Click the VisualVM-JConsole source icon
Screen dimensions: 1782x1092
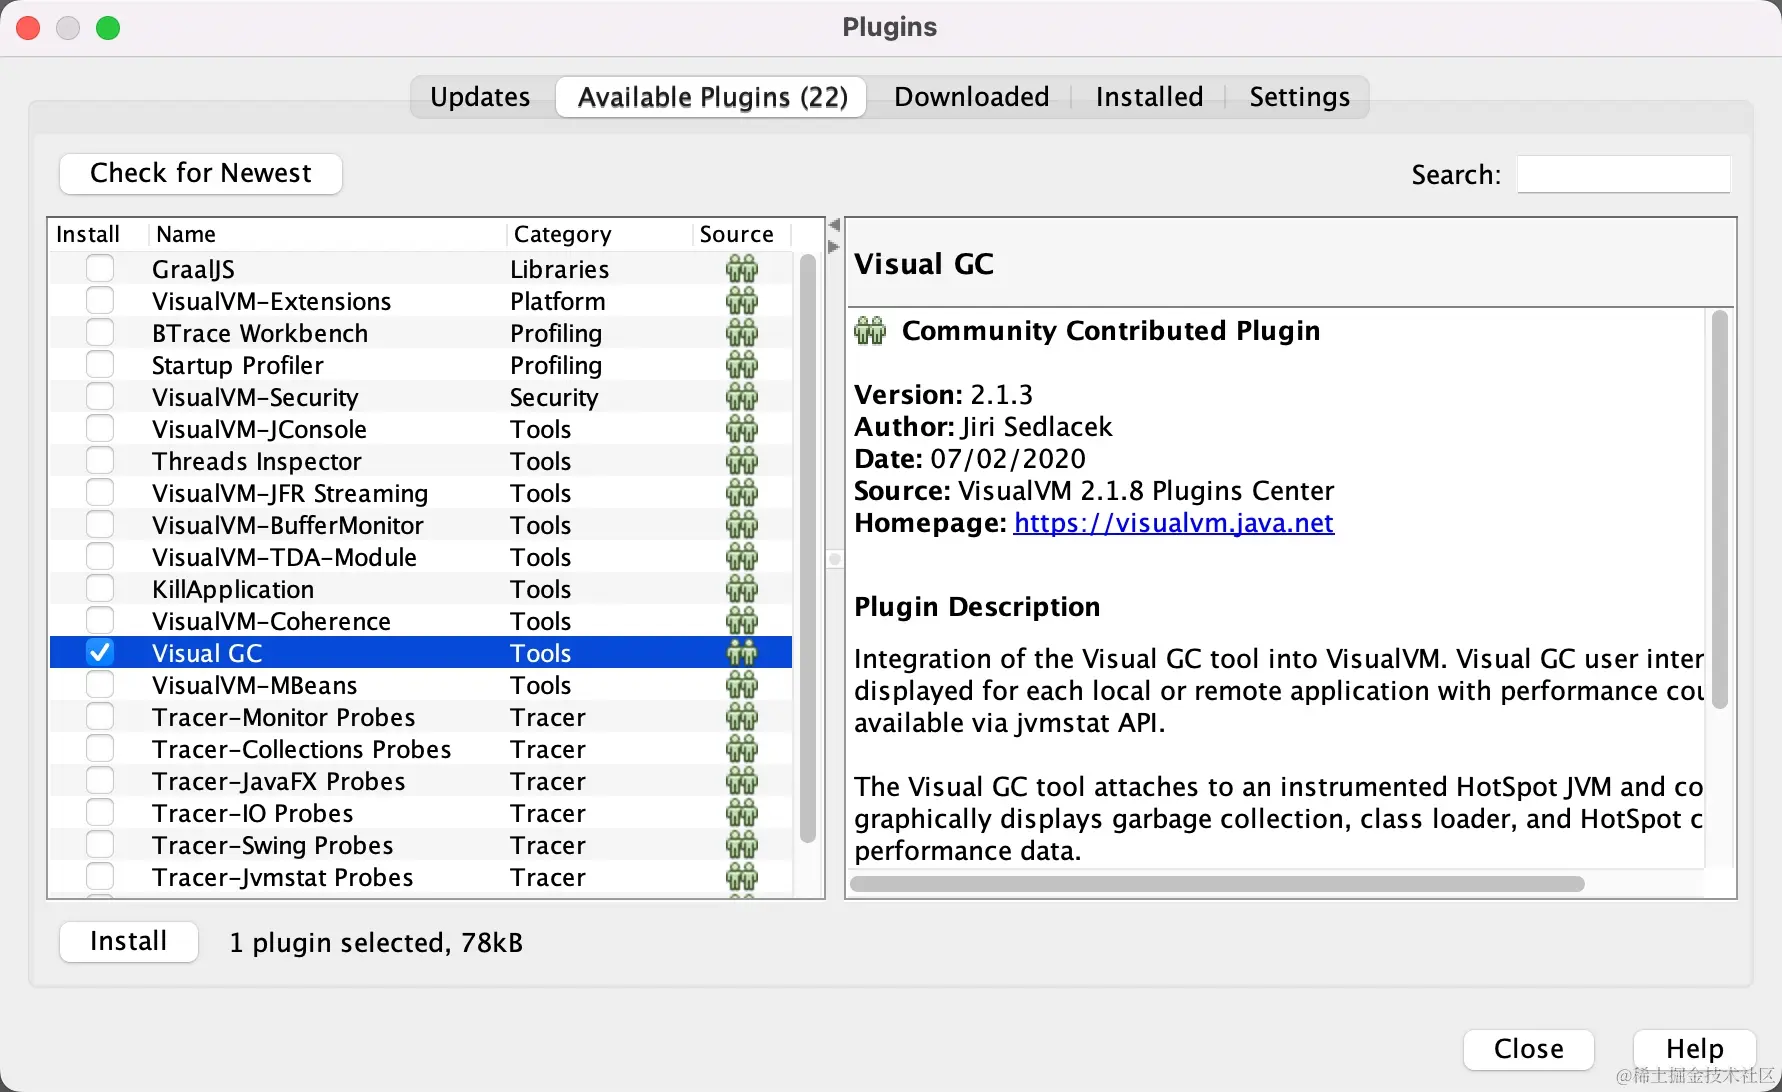(x=742, y=429)
